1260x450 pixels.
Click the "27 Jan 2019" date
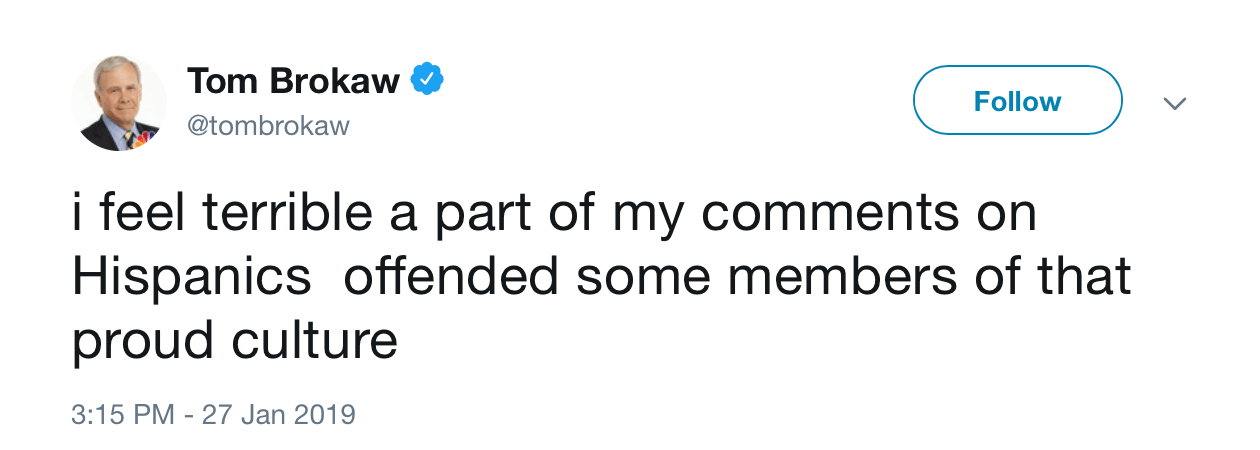pos(279,414)
